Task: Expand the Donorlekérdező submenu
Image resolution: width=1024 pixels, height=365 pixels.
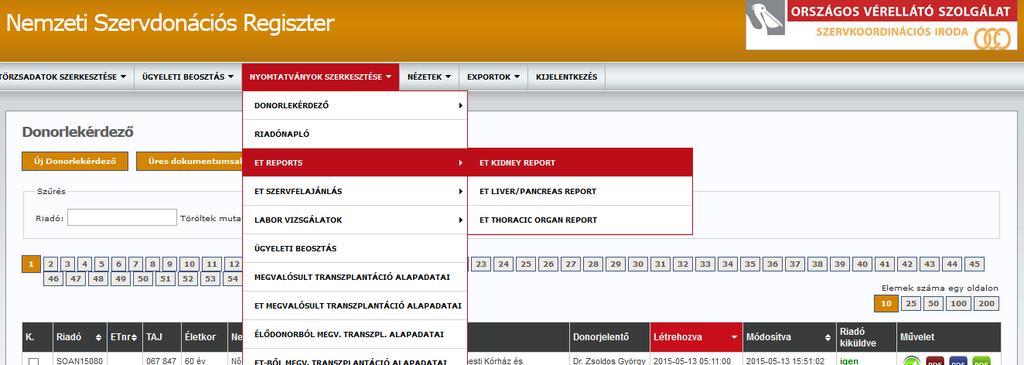Action: (355, 105)
